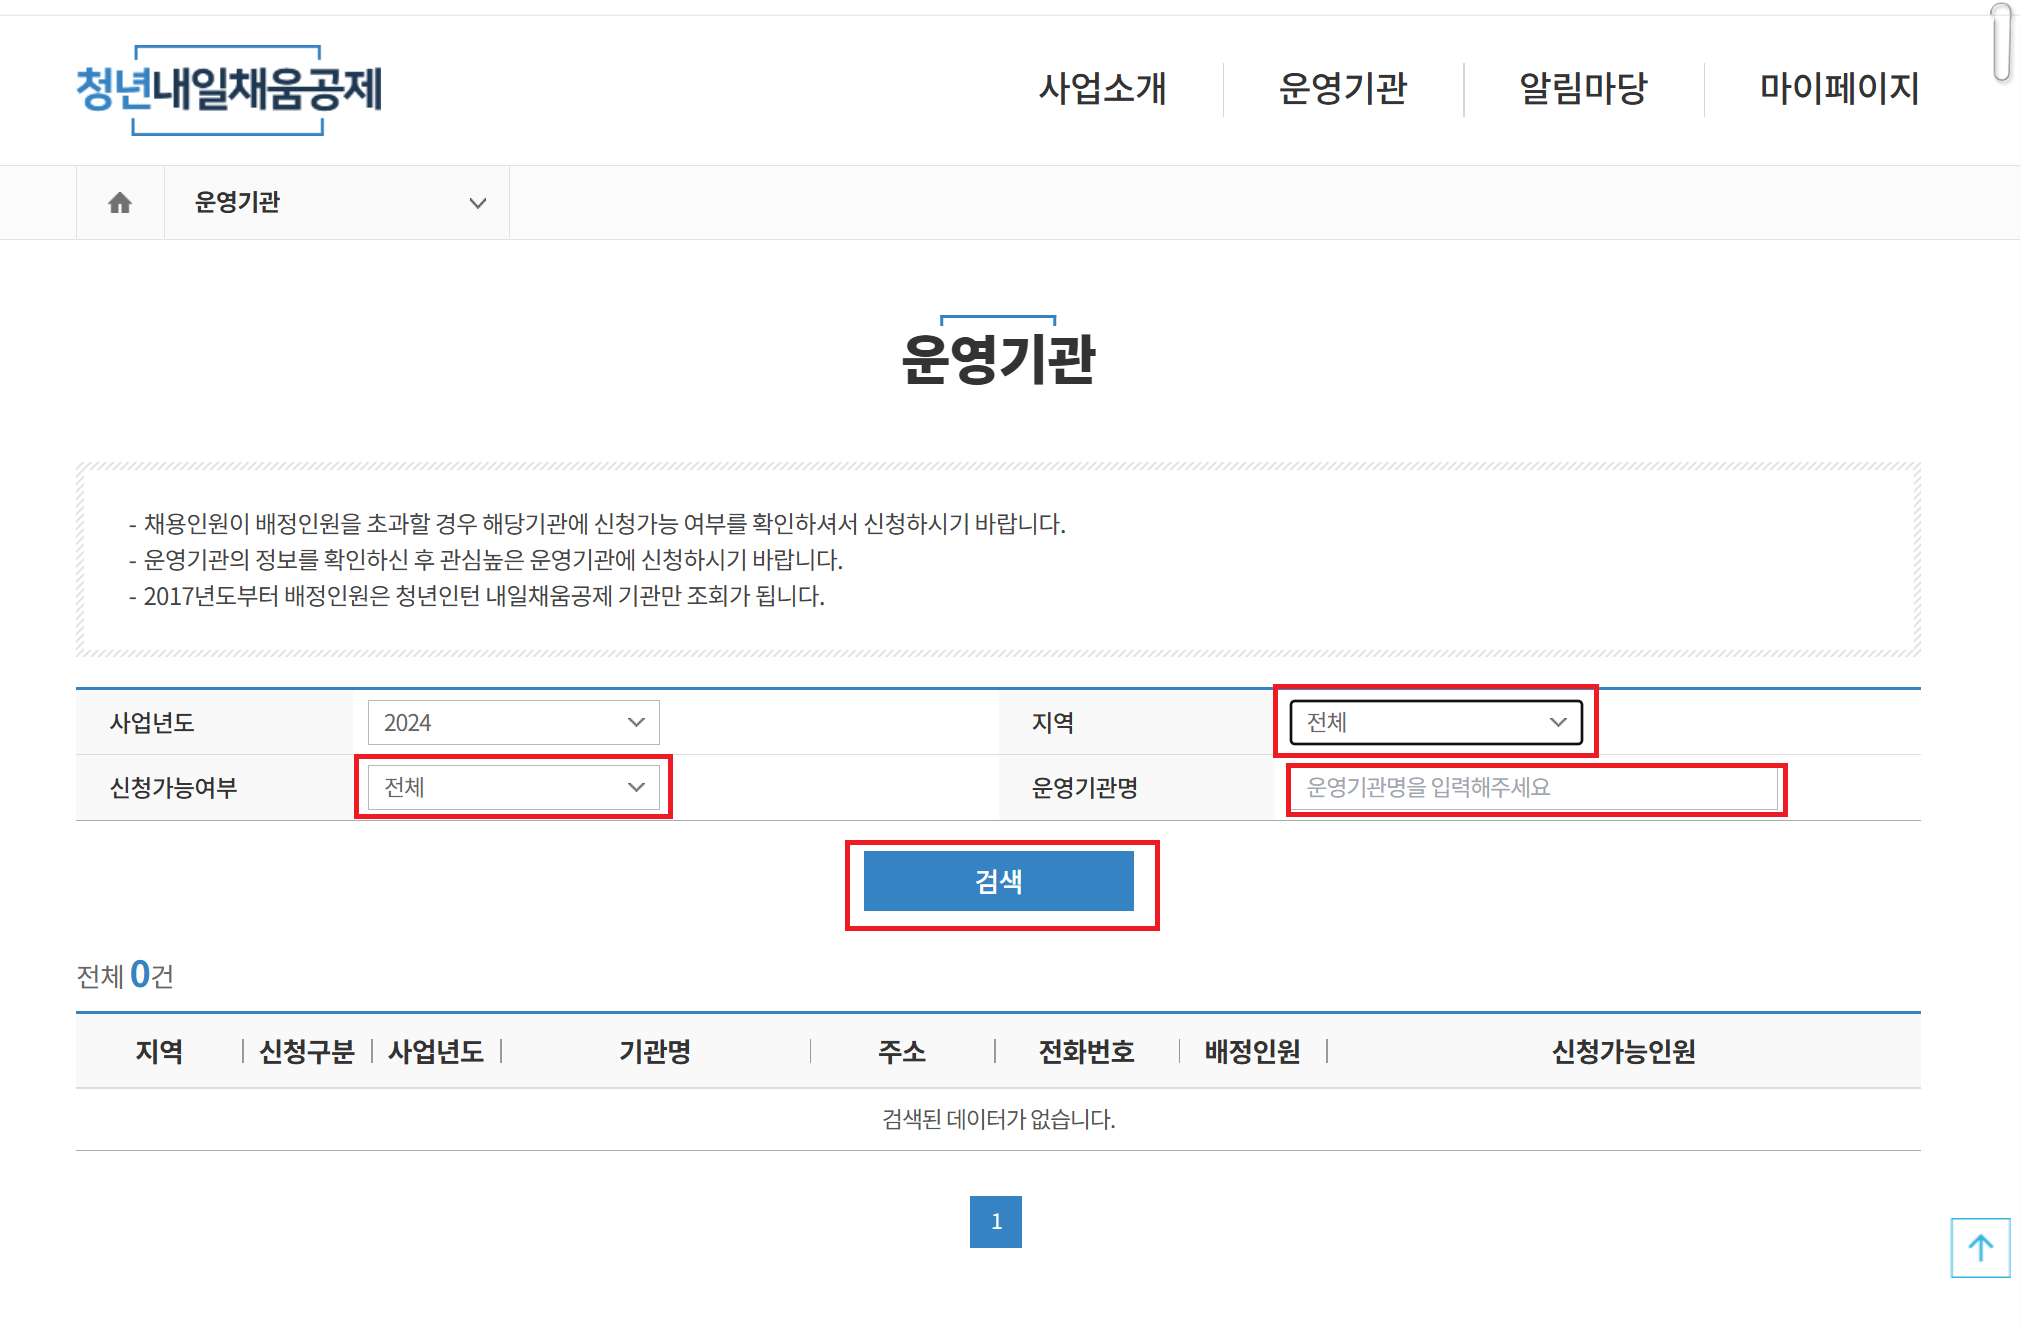
Task: Expand the 운영기관 breadcrumb dropdown
Action: (337, 203)
